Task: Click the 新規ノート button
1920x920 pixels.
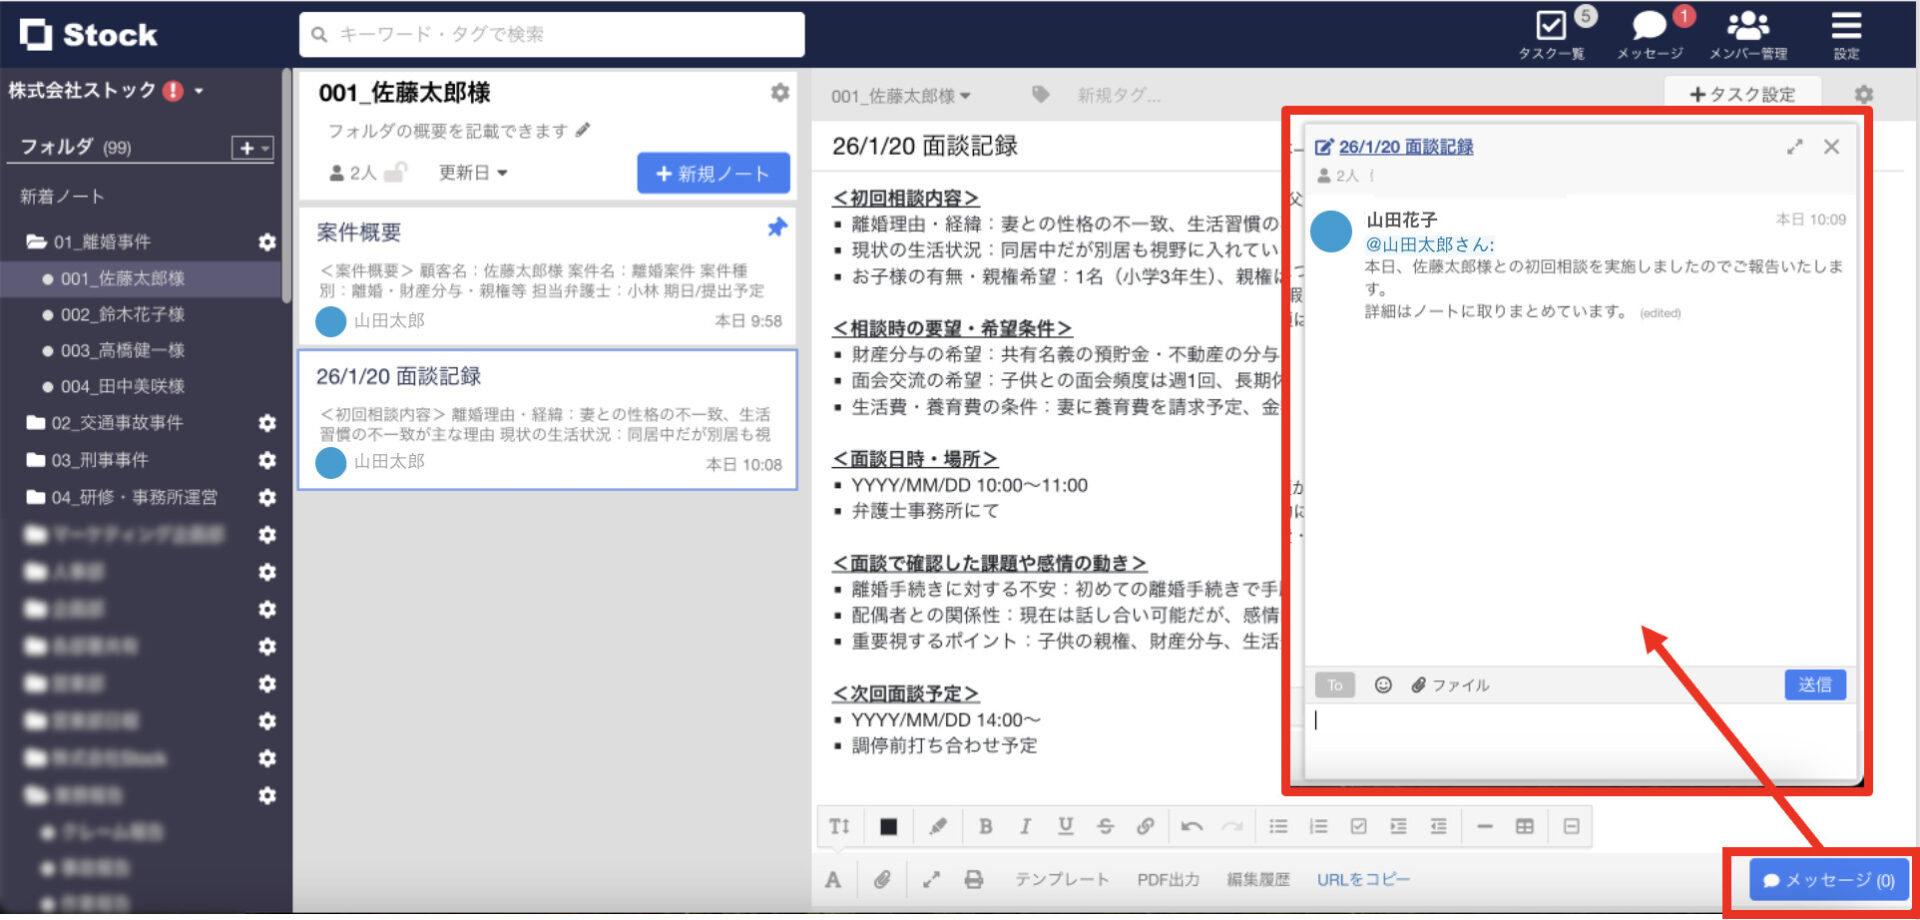Action: click(x=713, y=172)
